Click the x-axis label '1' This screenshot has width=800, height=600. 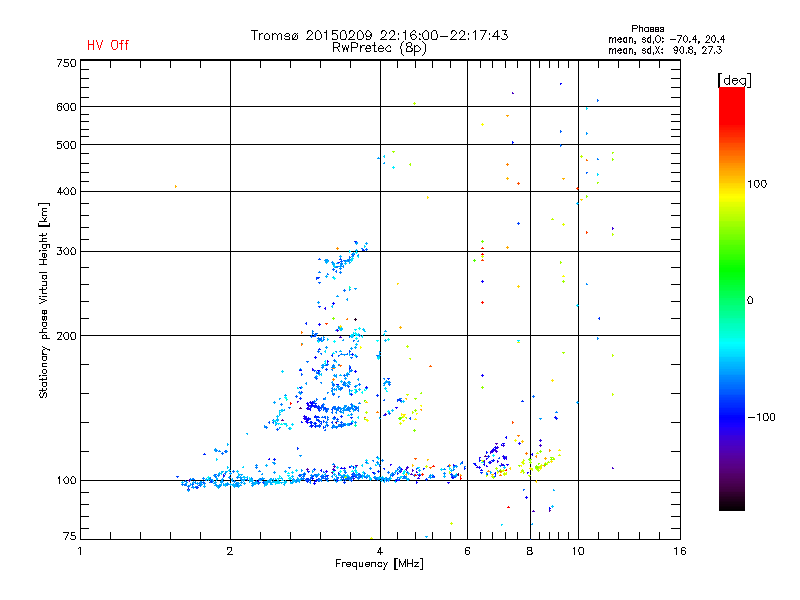tap(80, 551)
